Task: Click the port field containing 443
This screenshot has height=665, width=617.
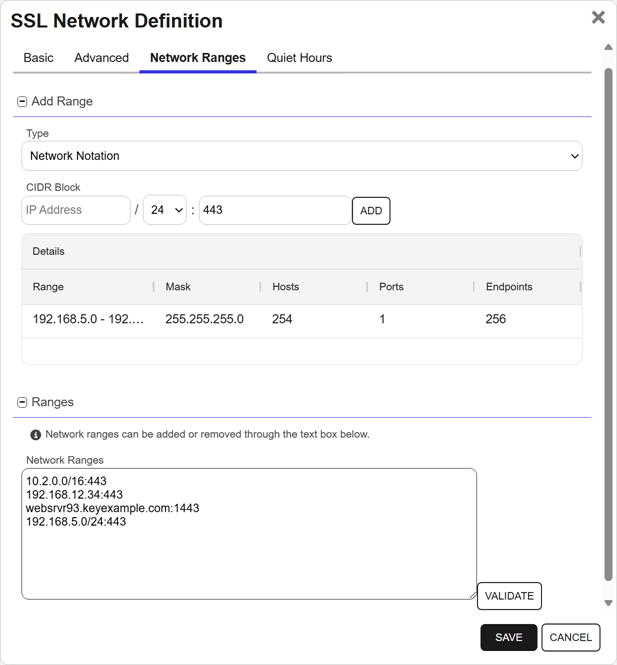Action: tap(275, 210)
